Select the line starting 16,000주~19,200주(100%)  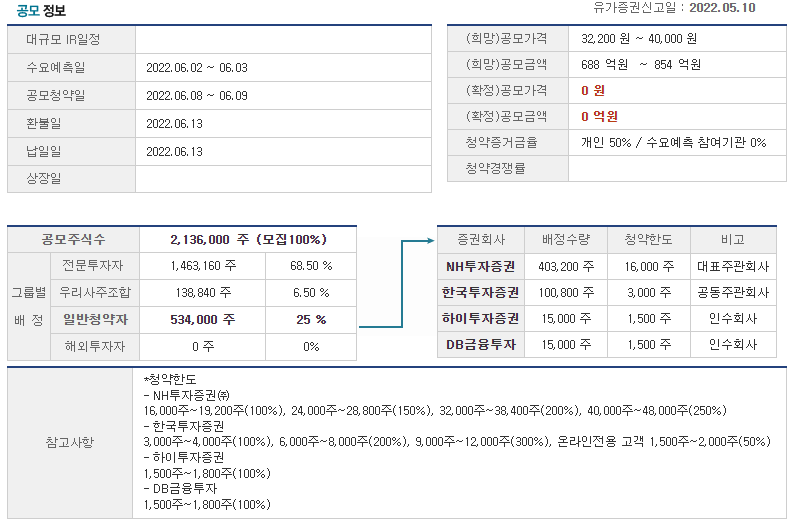435,411
